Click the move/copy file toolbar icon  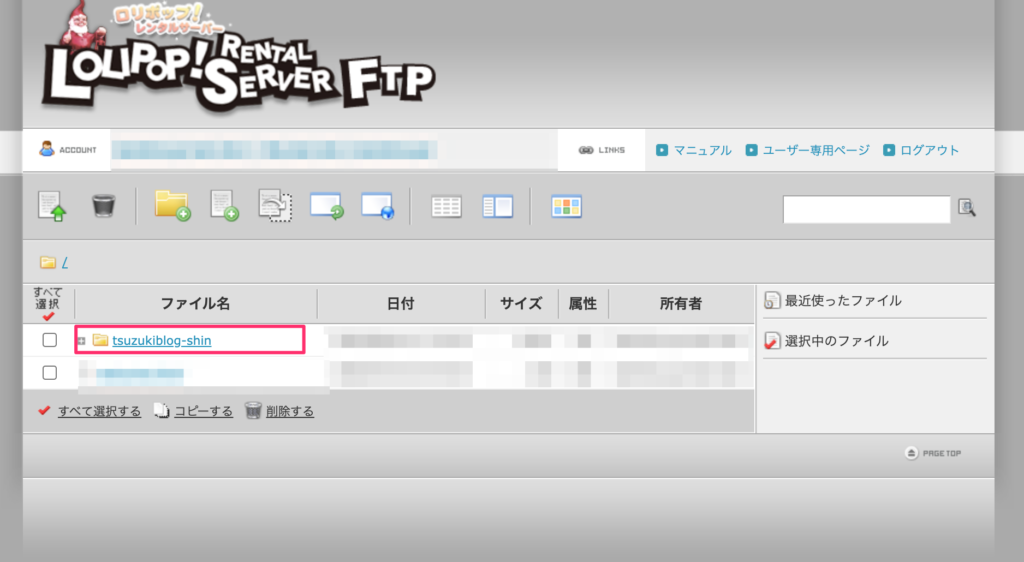pos(275,206)
